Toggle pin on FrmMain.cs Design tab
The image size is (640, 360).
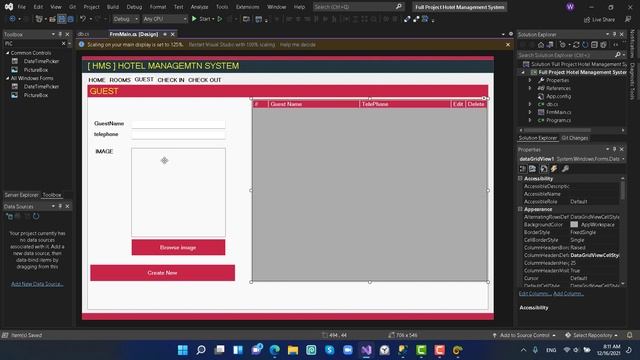pyautogui.click(x=165, y=34)
